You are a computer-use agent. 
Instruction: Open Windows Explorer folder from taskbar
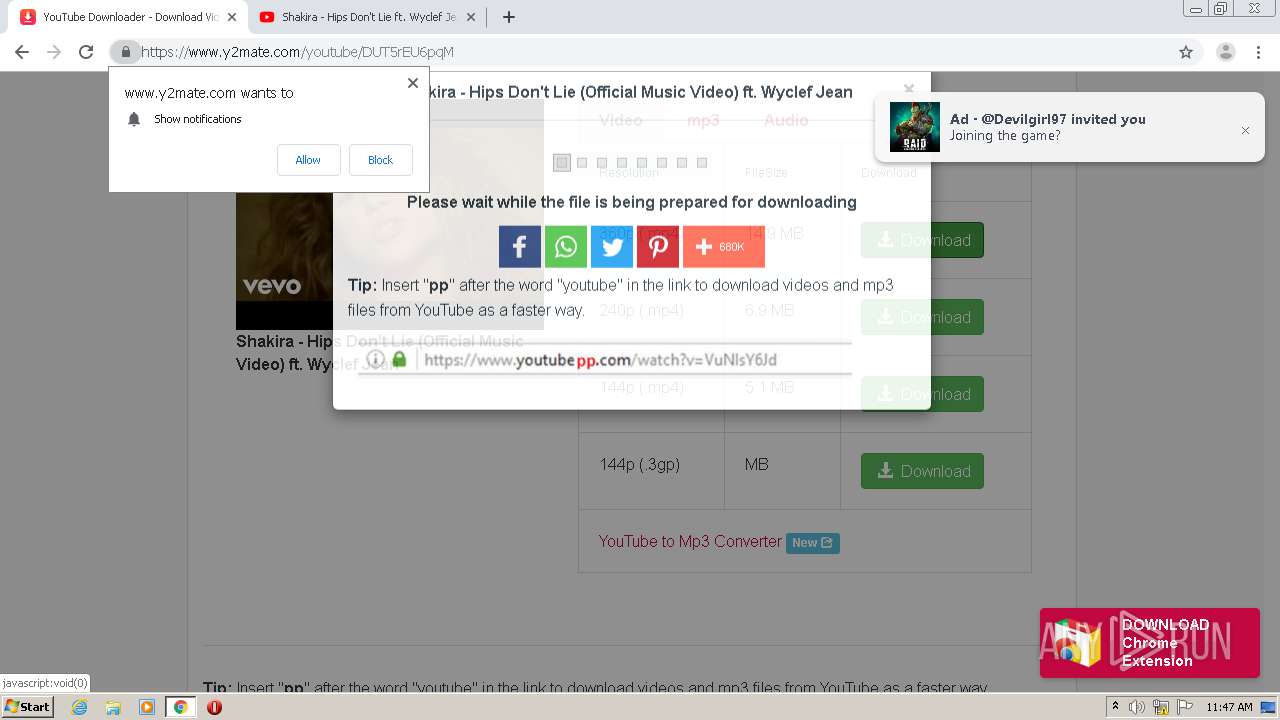pos(113,707)
